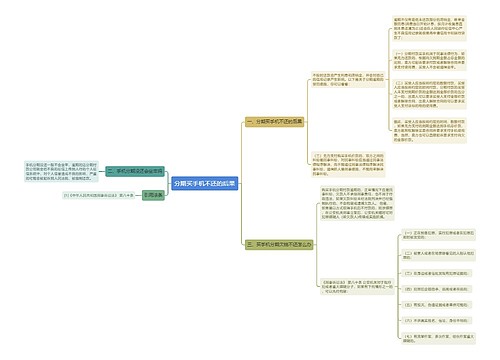Select the node 《刑事诉讼法》第八十条 公安机关

[357, 287]
